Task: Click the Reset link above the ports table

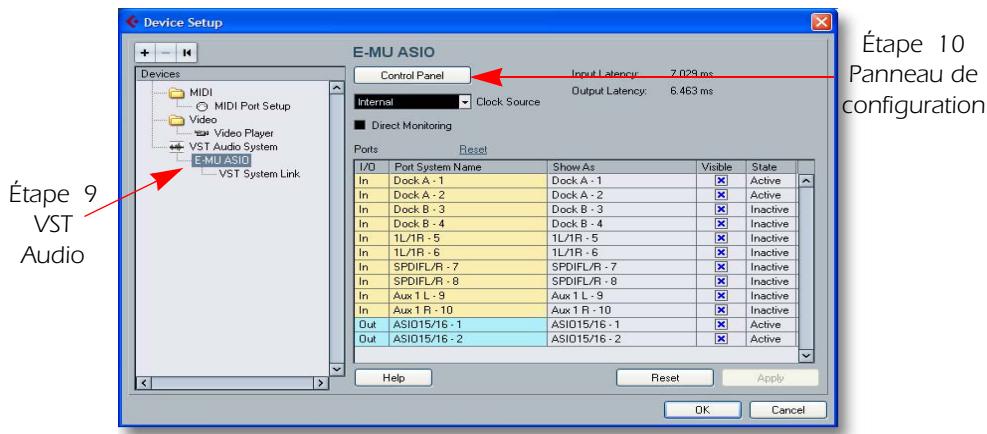Action: [472, 149]
